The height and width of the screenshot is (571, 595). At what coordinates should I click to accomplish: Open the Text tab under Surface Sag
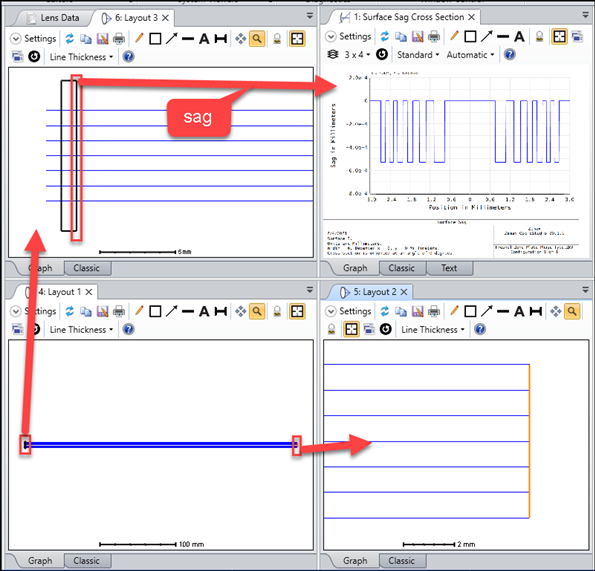(449, 268)
